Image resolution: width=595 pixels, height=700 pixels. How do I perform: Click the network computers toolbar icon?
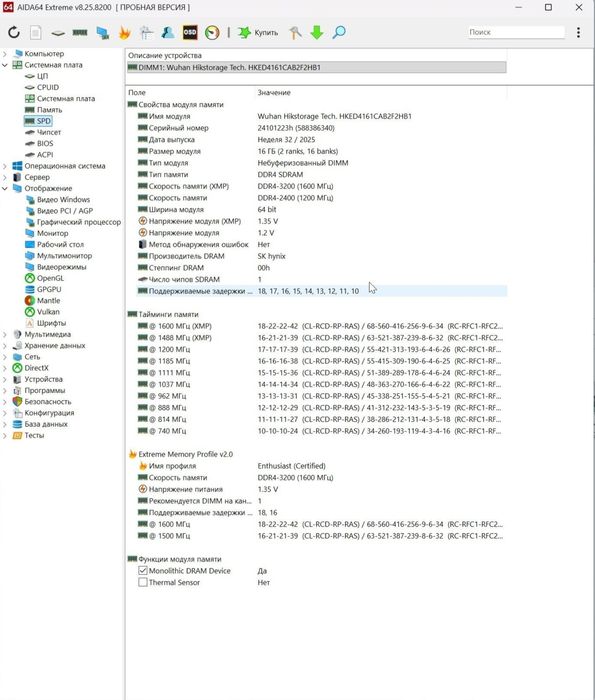pos(103,33)
